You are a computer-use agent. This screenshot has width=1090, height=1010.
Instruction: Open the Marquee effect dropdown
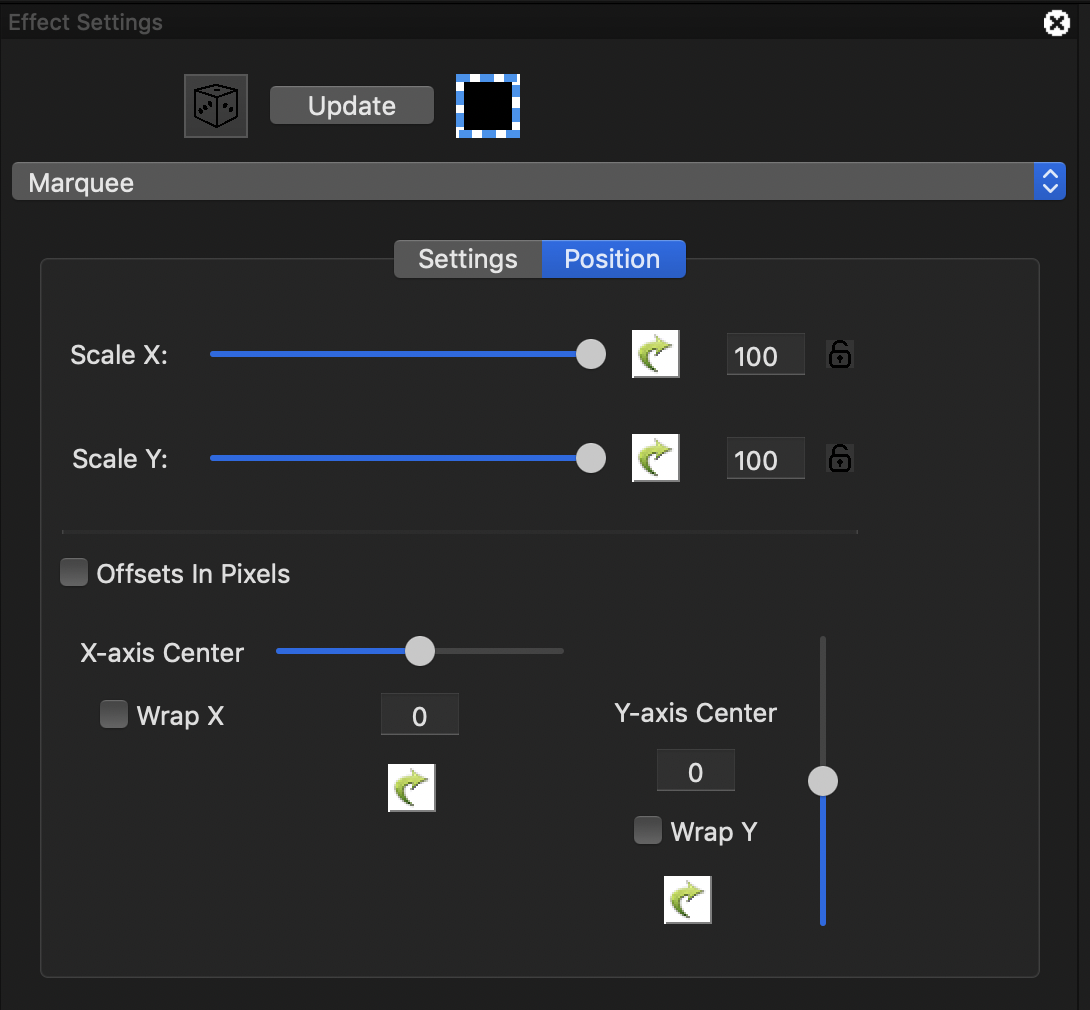tap(538, 182)
